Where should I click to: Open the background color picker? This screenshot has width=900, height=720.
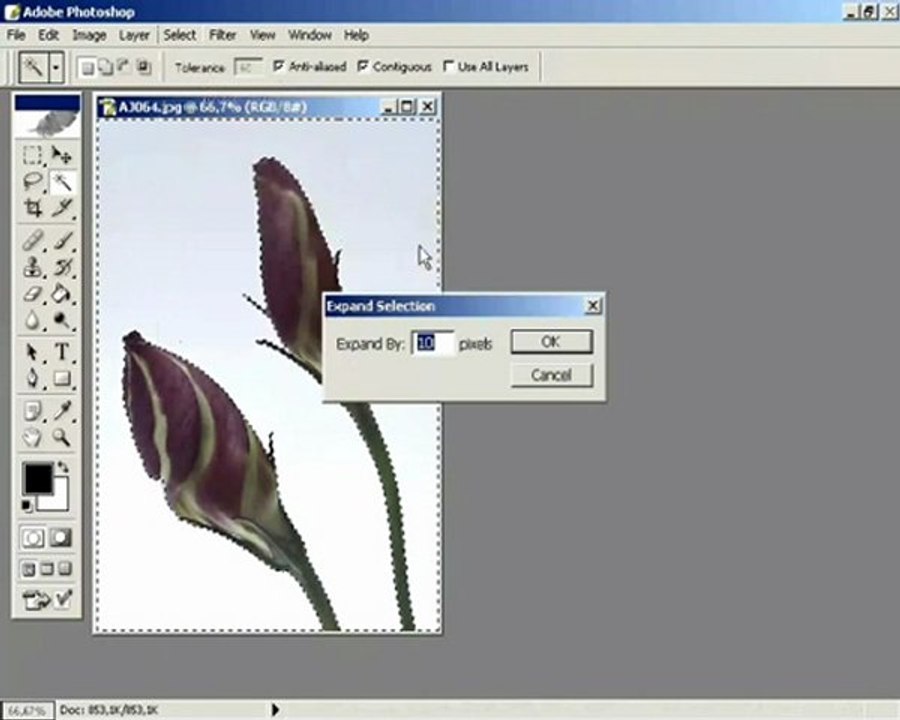click(x=60, y=500)
